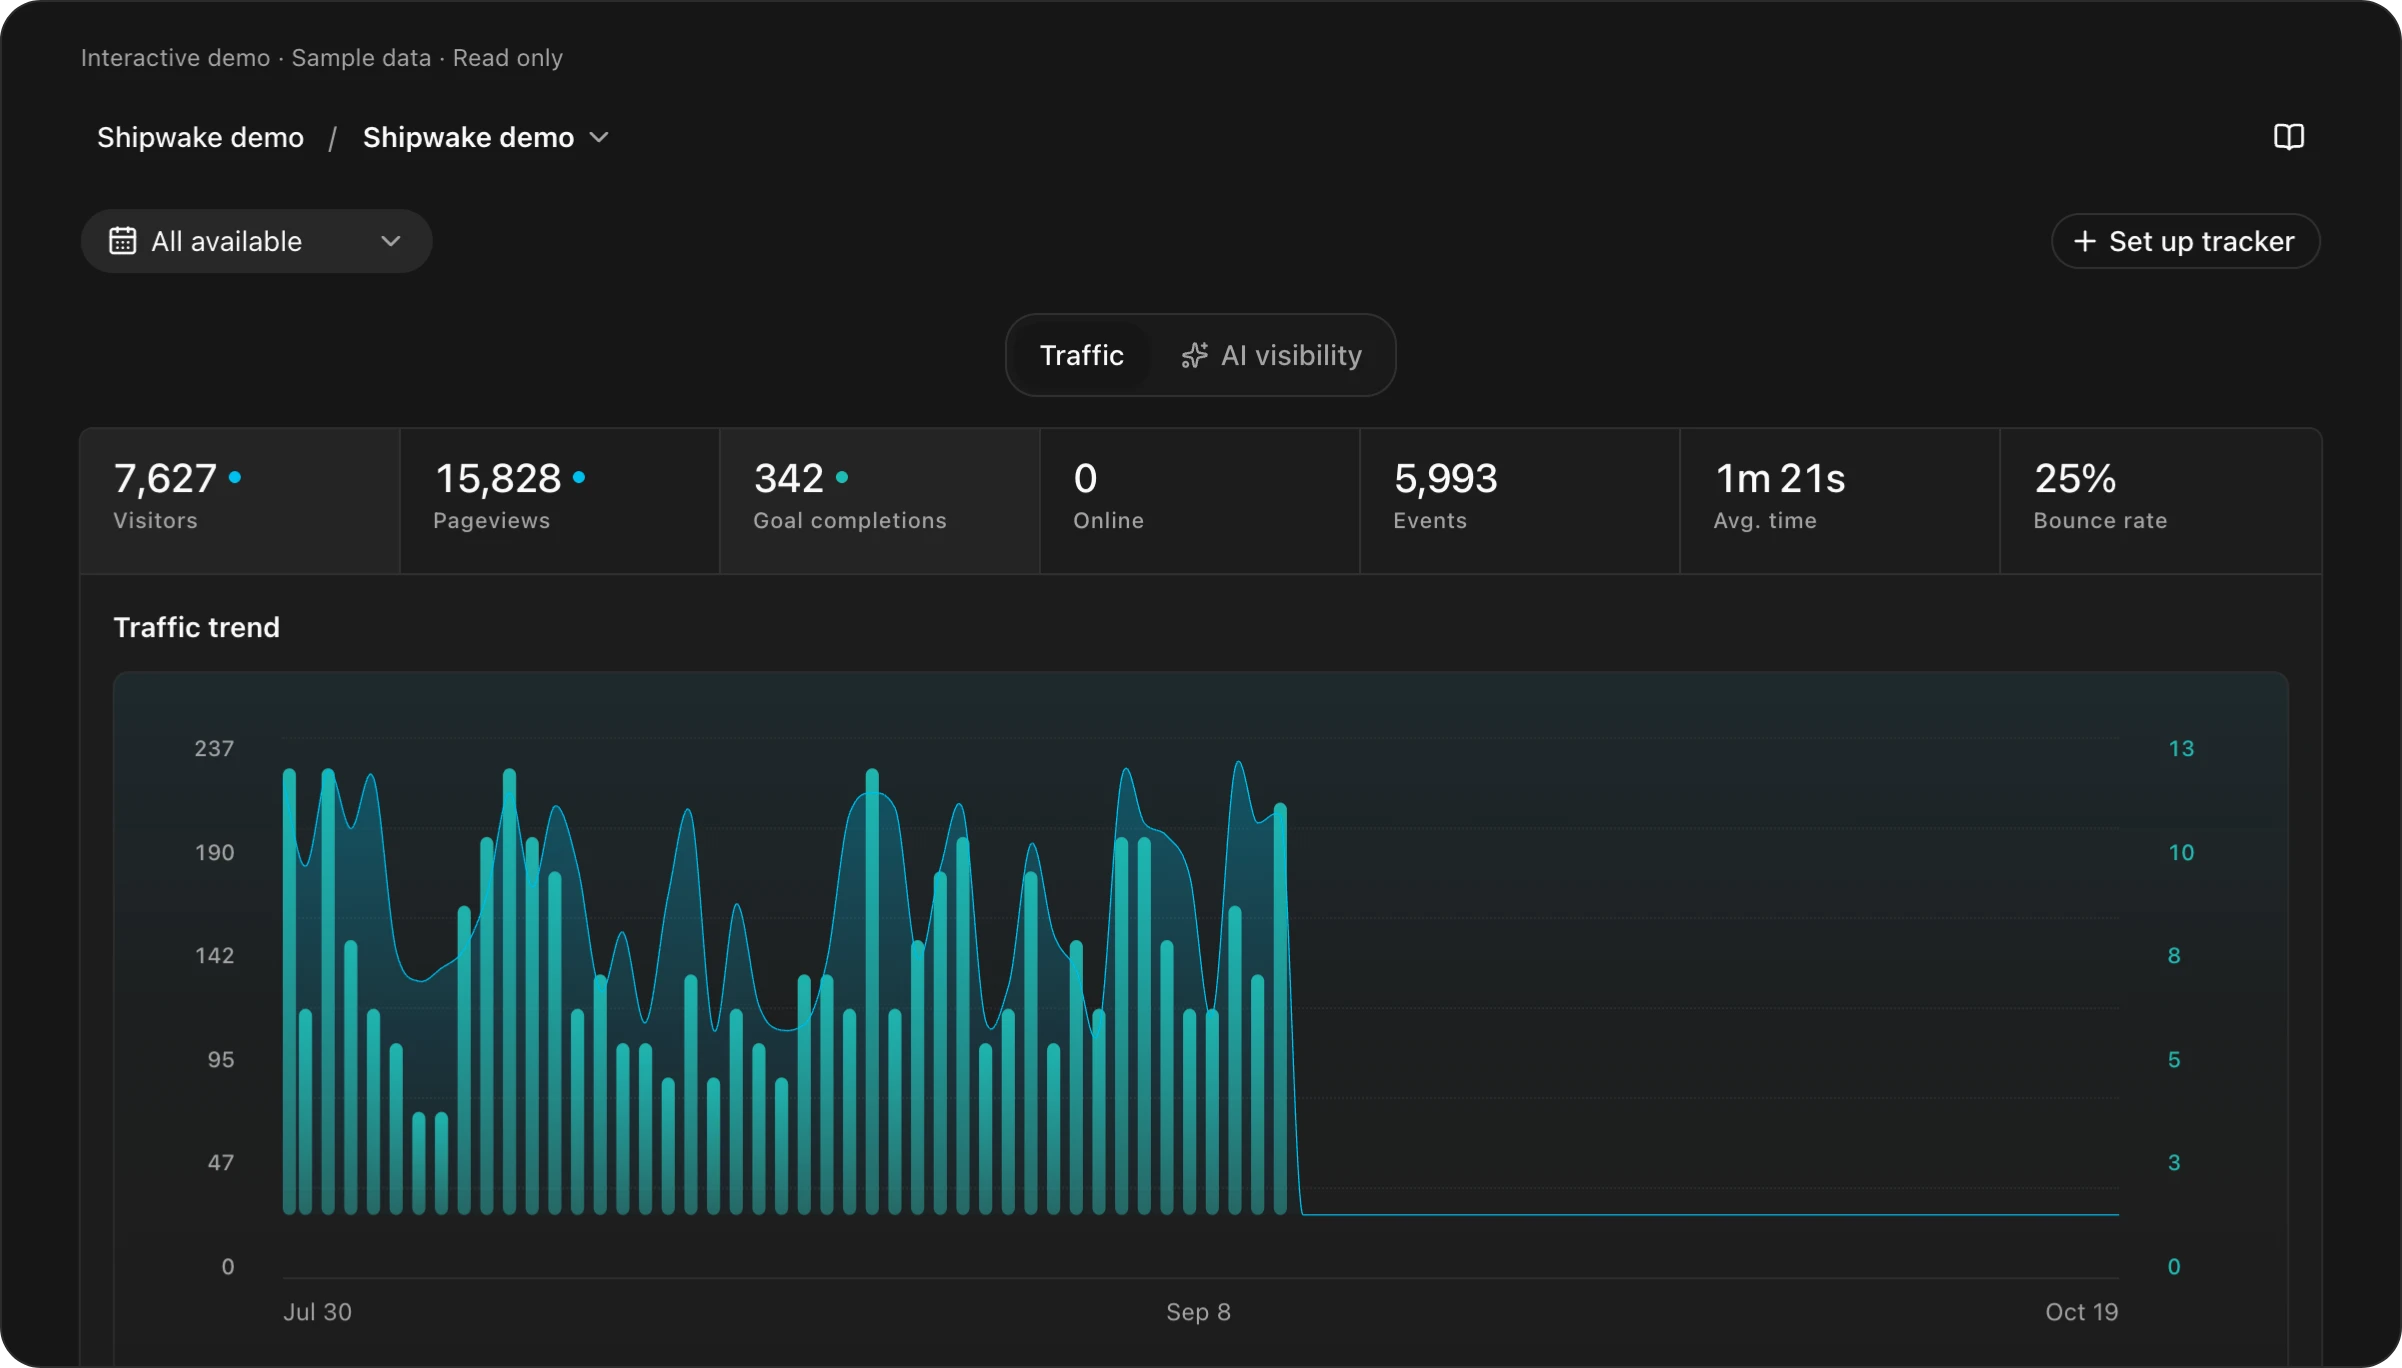Click the Traffic trend heading

coord(197,627)
